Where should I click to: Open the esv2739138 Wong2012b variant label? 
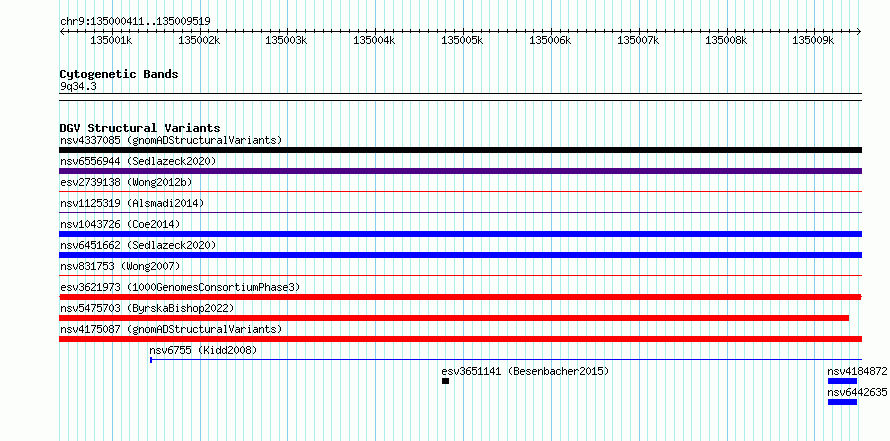[x=126, y=182]
